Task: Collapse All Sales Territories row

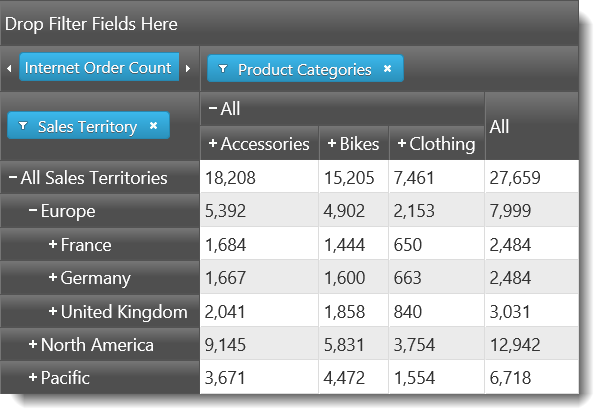Action: [13, 178]
